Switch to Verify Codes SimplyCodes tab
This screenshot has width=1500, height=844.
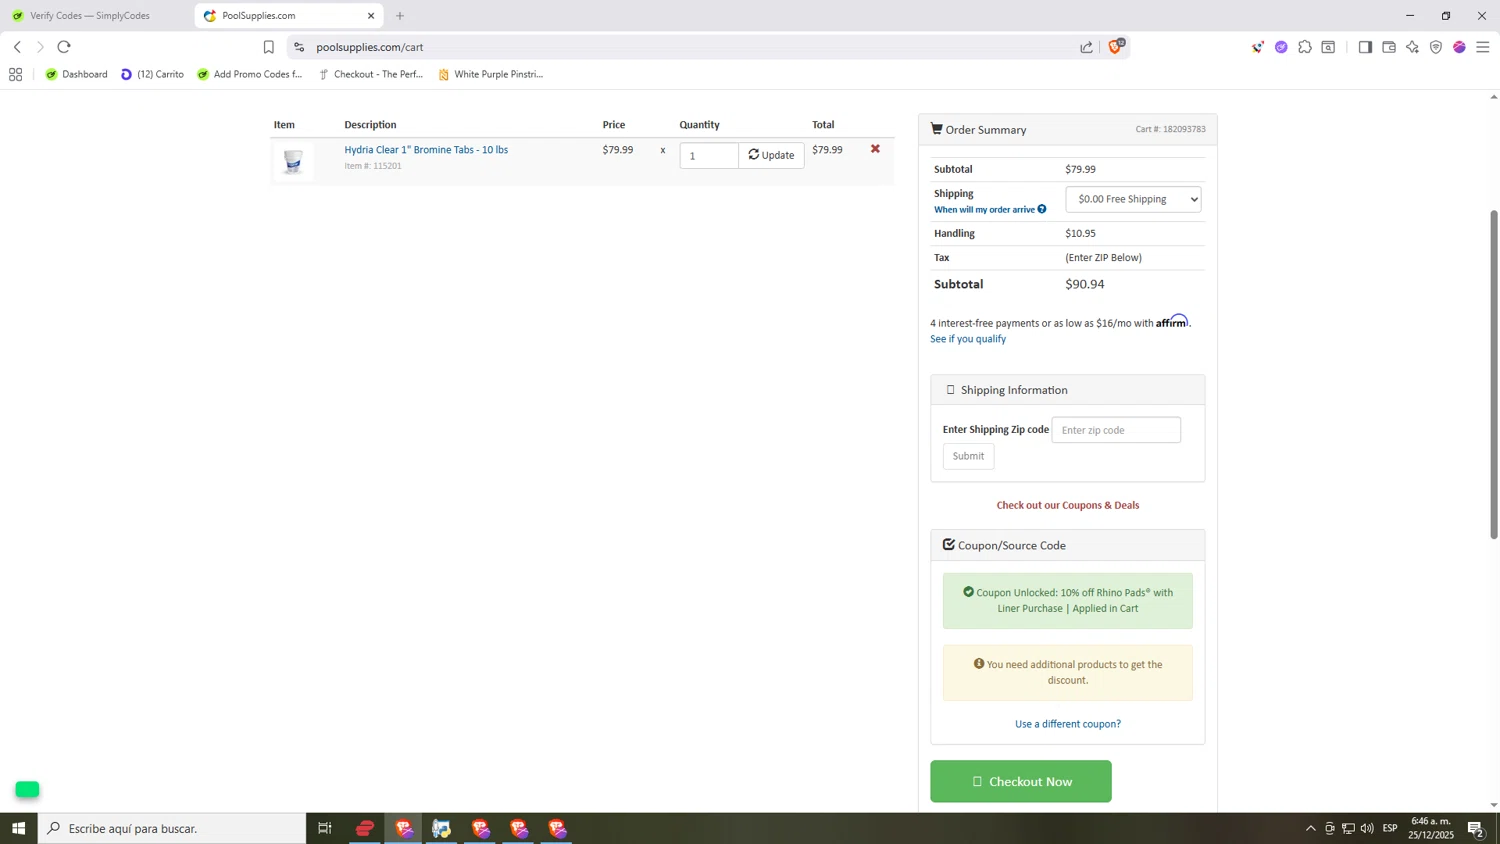90,16
